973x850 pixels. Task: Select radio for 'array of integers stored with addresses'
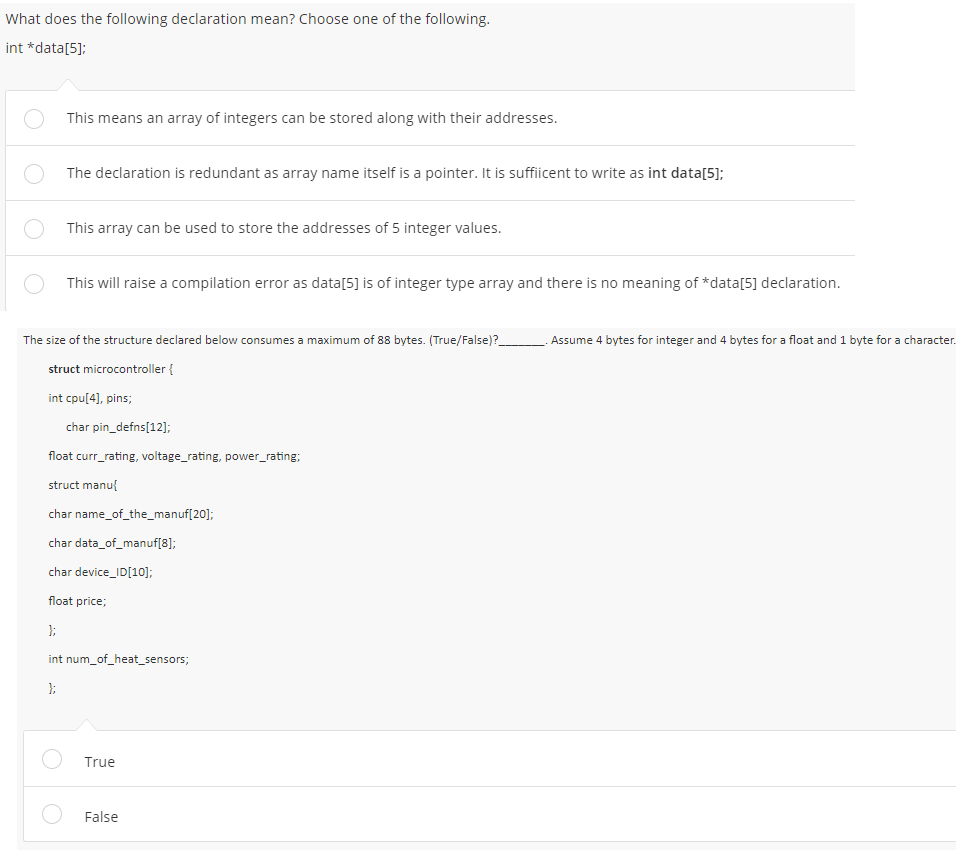point(34,119)
